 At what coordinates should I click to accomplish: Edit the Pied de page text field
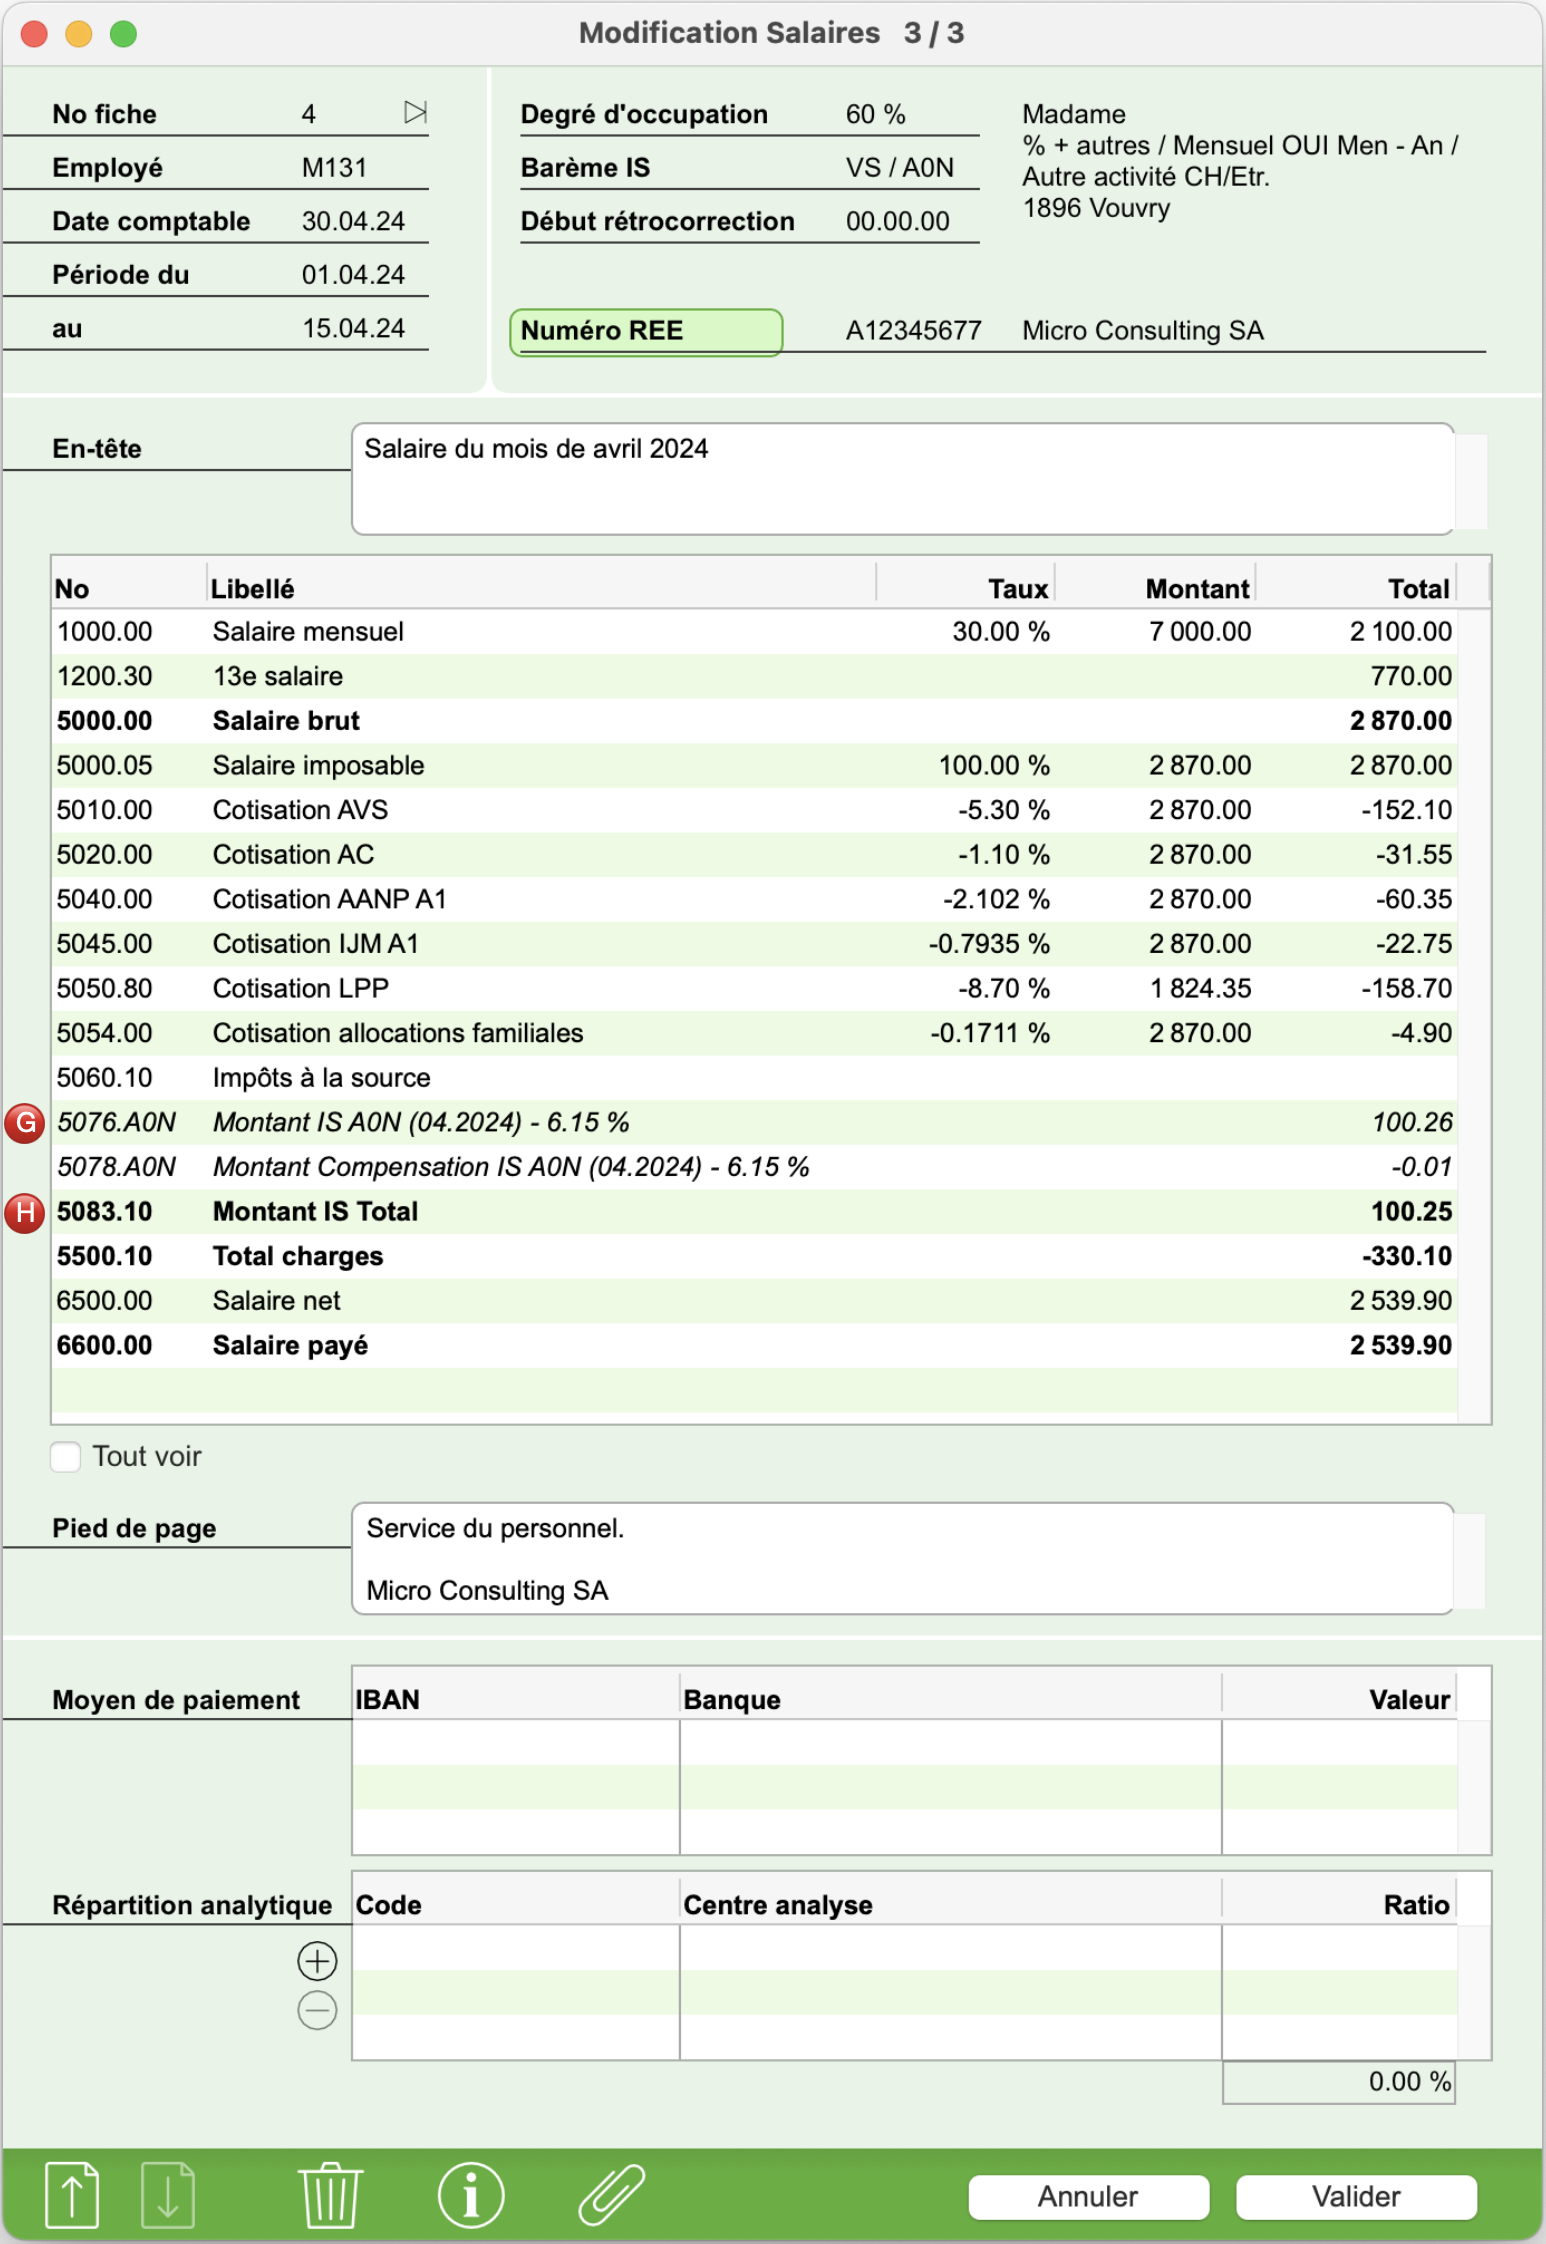tap(902, 1558)
